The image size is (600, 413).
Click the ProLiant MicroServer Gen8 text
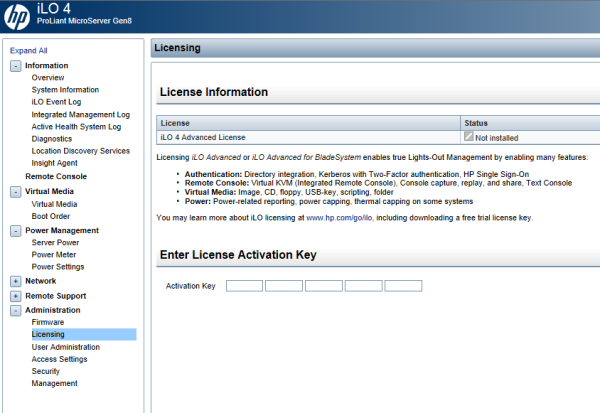click(84, 21)
